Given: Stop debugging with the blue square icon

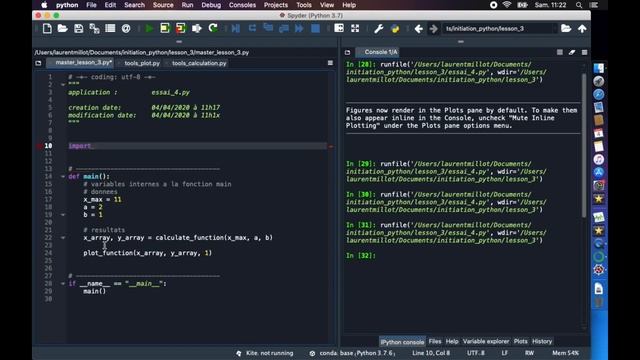Looking at the screenshot, I should pyautogui.click(x=315, y=29).
